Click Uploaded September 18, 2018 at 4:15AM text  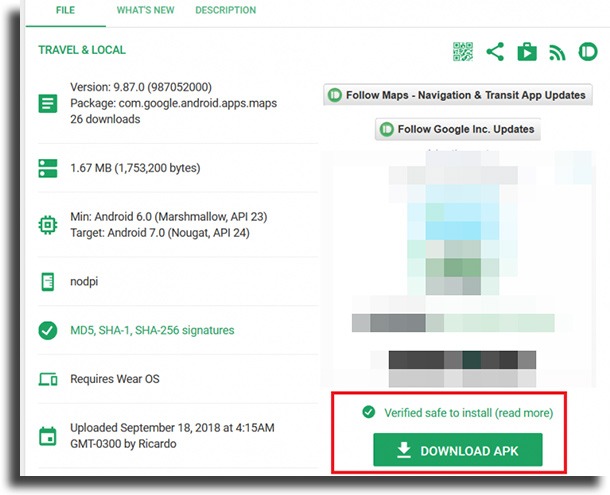coord(172,428)
